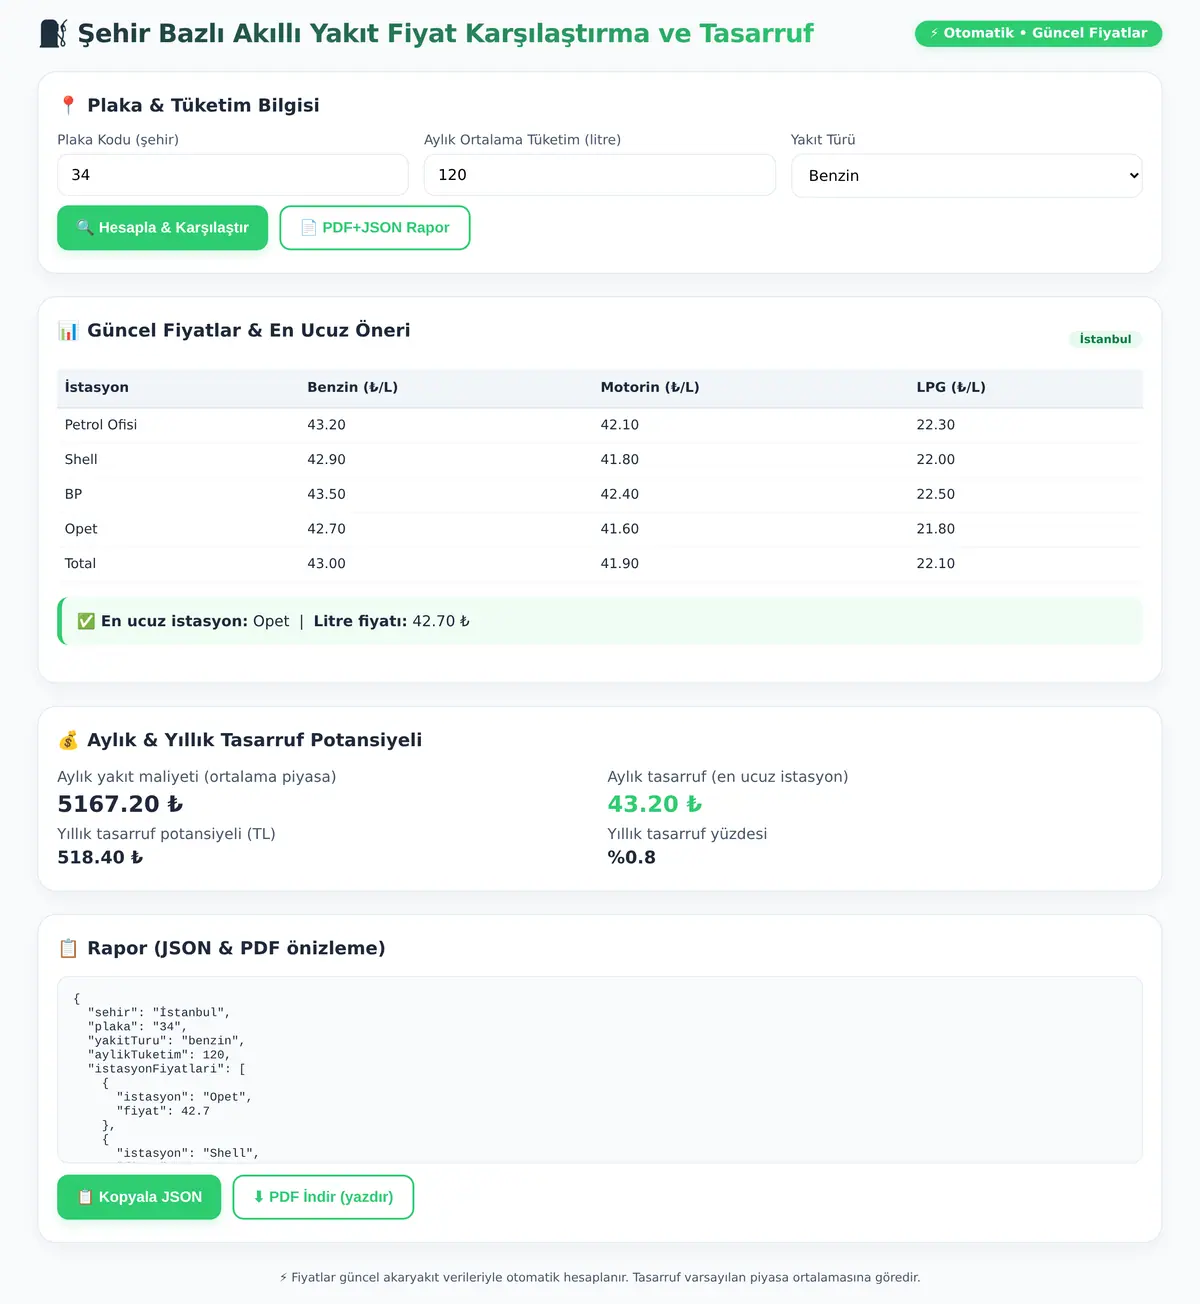Click the yearly savings value 518.40 ₺
This screenshot has height=1304, width=1200.
tap(100, 858)
